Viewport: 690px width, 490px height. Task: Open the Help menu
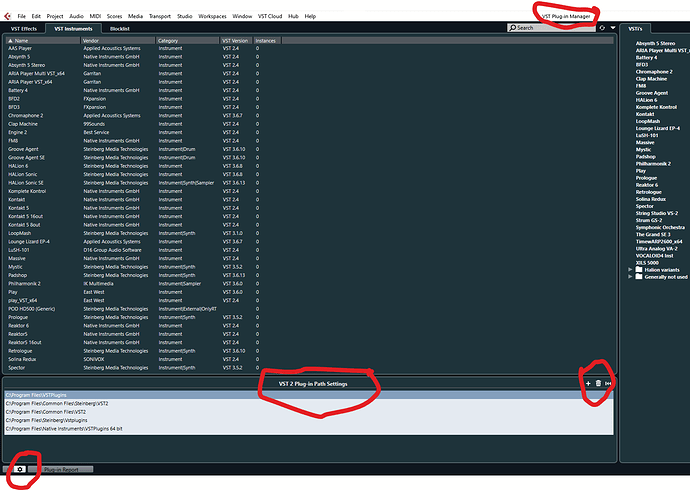tap(310, 16)
